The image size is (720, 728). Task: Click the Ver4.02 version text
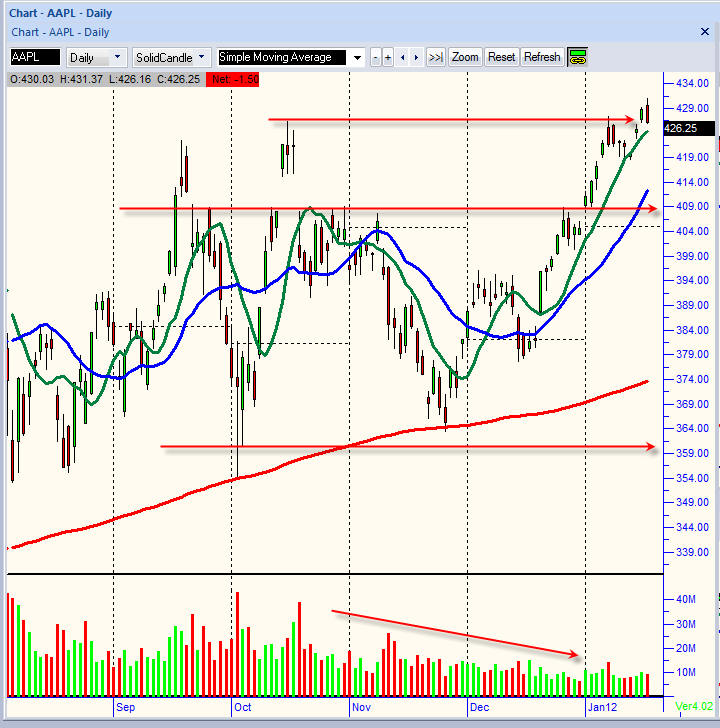(x=694, y=706)
